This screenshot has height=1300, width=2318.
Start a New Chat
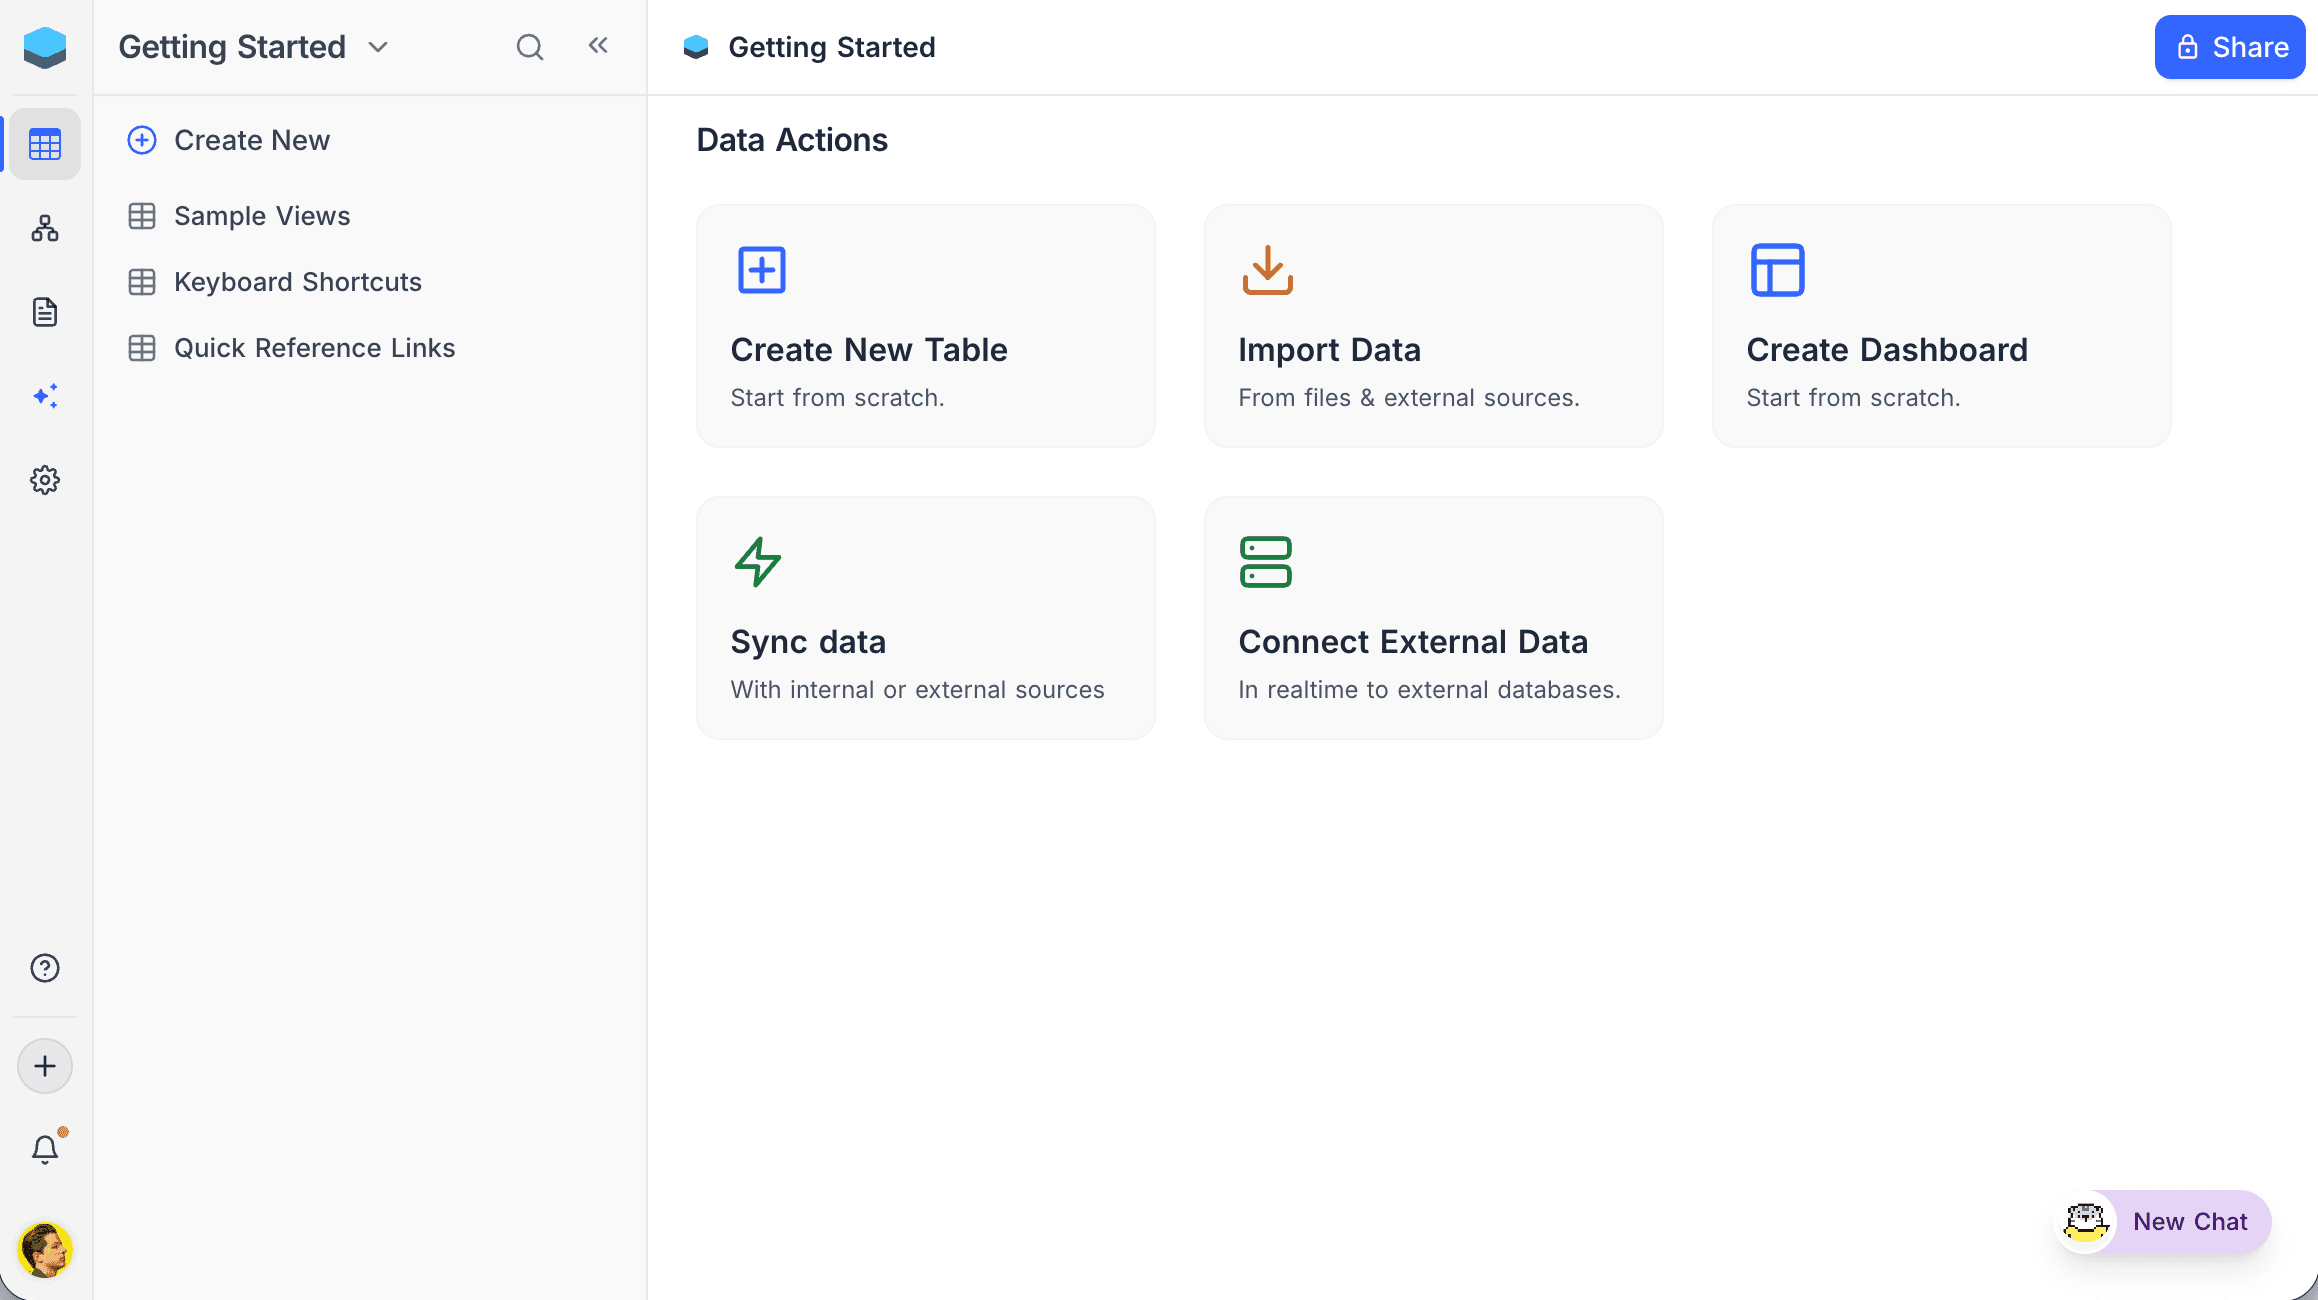(x=2165, y=1221)
